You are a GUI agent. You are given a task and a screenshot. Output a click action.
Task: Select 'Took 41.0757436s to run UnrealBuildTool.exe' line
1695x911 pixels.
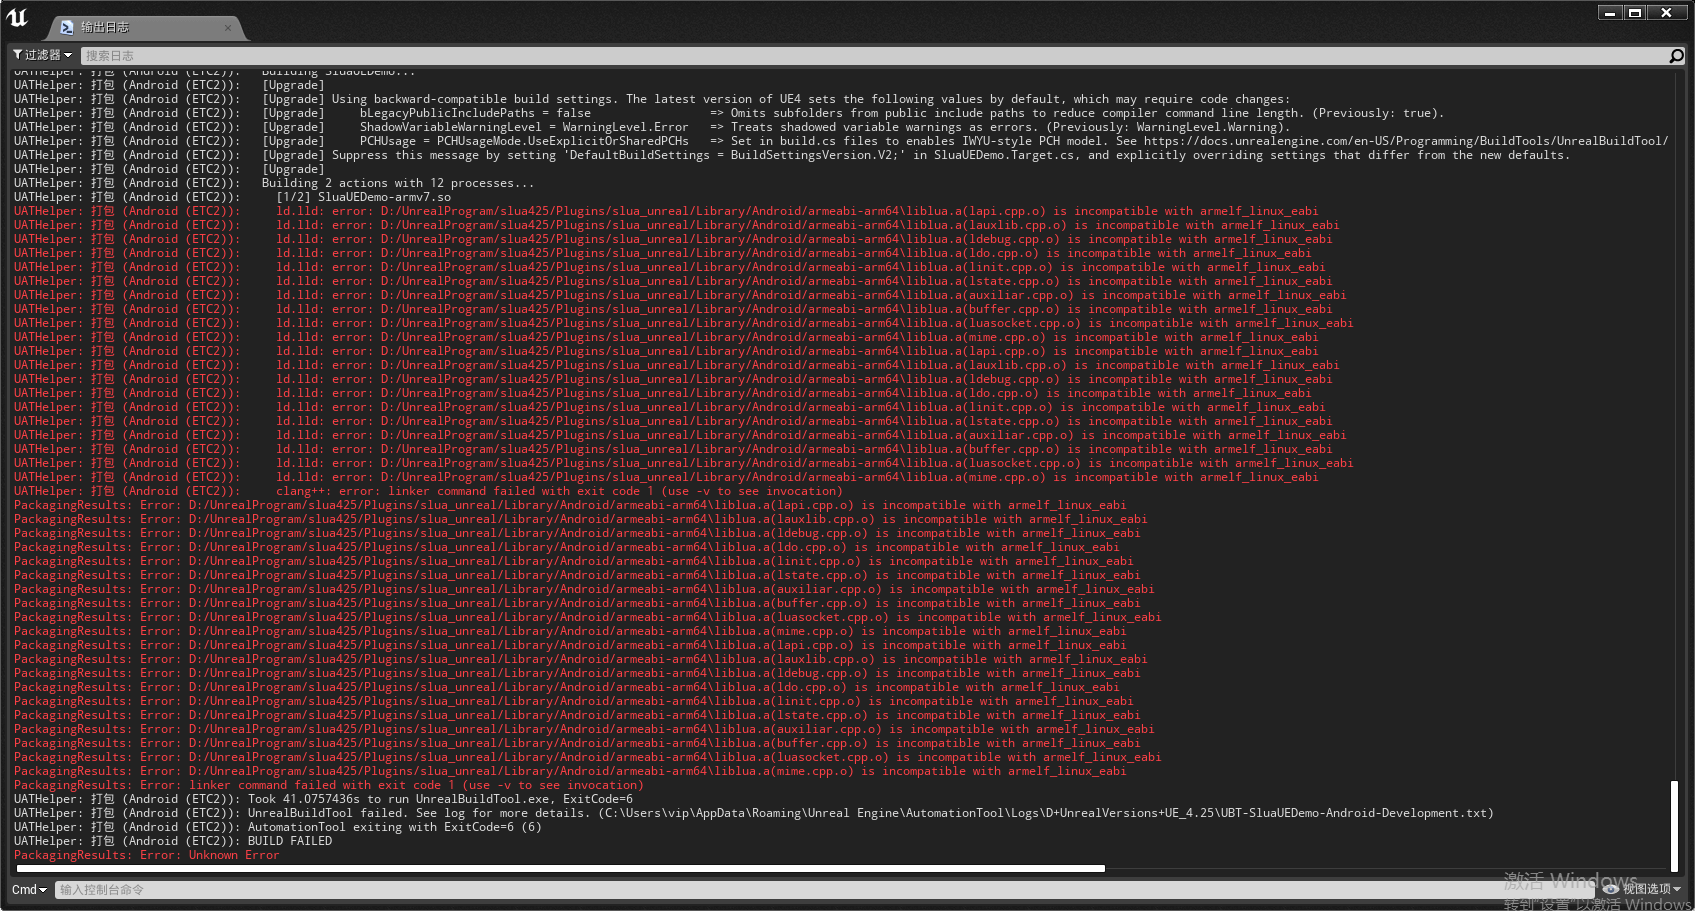pos(323,799)
